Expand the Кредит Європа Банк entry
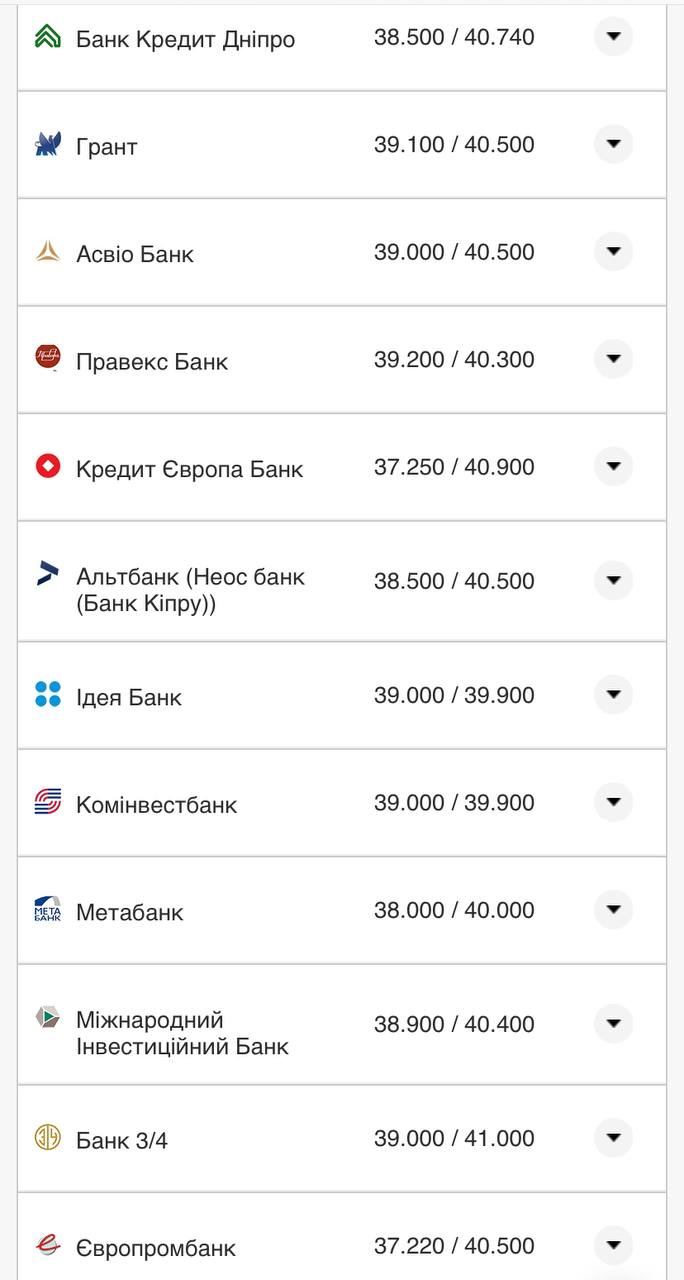Image resolution: width=684 pixels, height=1280 pixels. coord(613,466)
